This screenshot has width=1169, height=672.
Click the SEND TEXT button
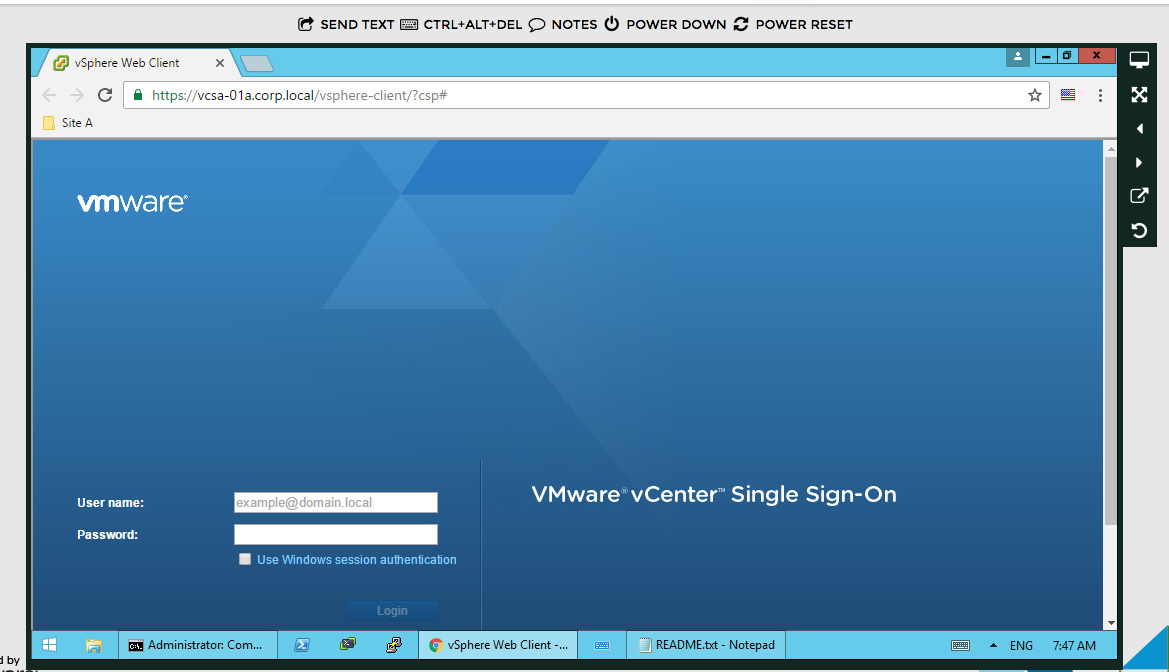347,24
